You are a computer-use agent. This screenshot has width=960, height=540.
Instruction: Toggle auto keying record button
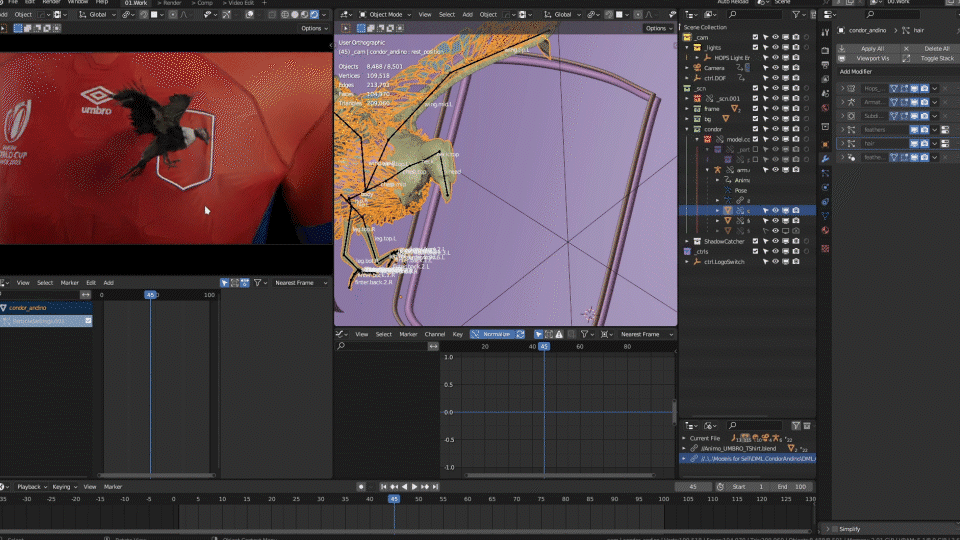pos(361,487)
